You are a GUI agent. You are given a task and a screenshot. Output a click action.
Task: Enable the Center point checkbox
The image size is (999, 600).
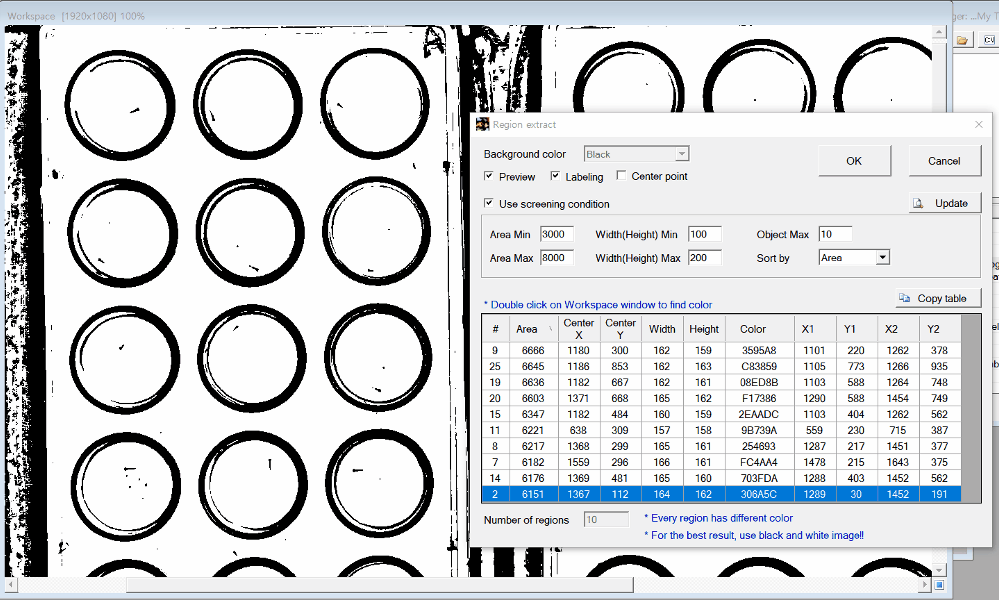tap(622, 177)
